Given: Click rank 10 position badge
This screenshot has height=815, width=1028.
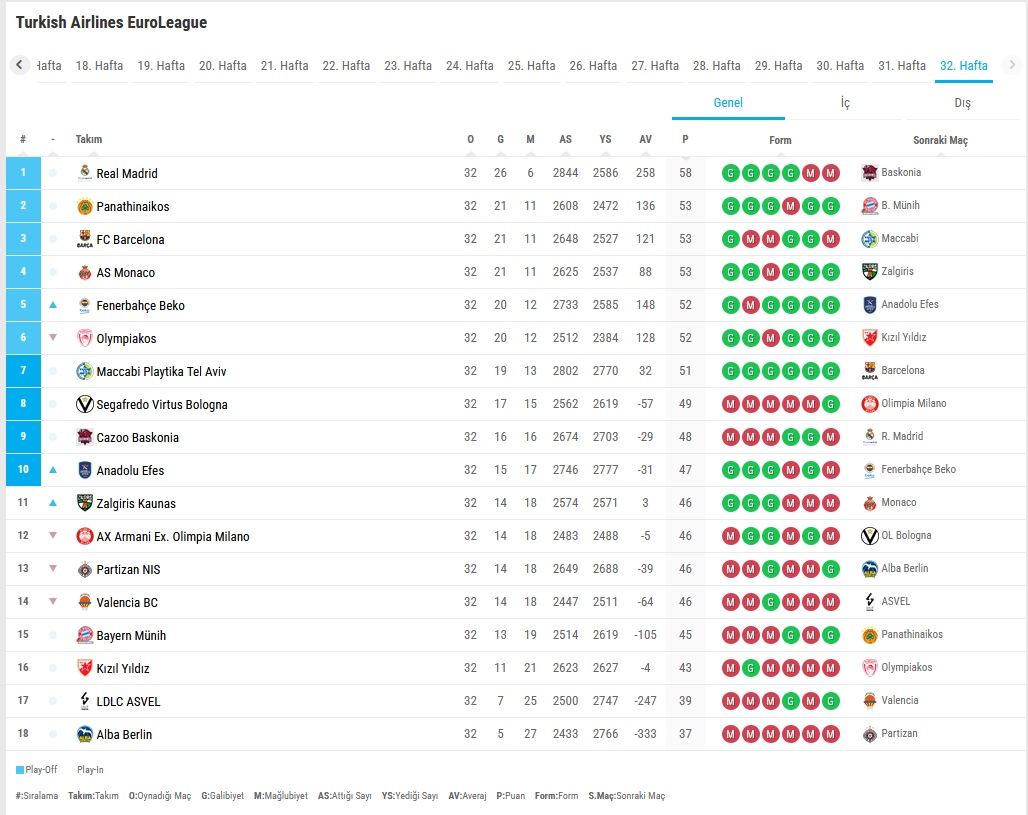Looking at the screenshot, I should pyautogui.click(x=24, y=470).
